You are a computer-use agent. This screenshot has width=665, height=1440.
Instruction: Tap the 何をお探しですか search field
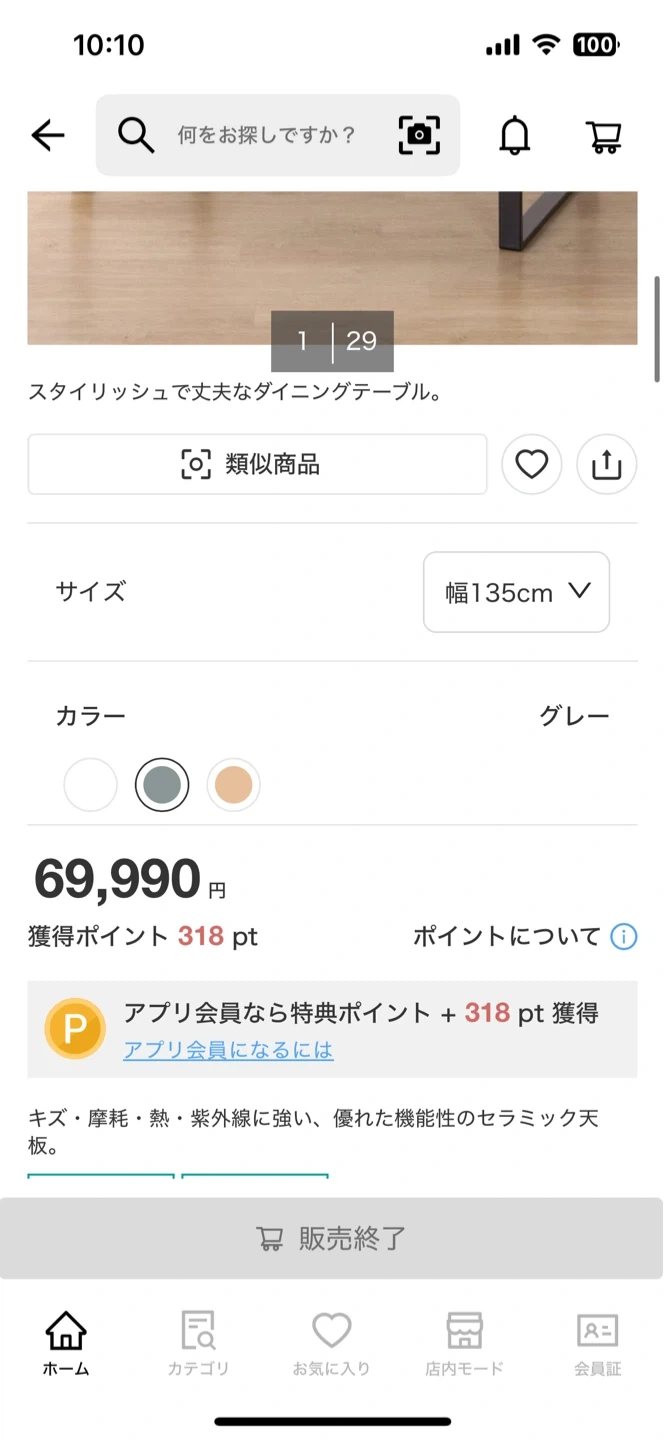click(267, 135)
